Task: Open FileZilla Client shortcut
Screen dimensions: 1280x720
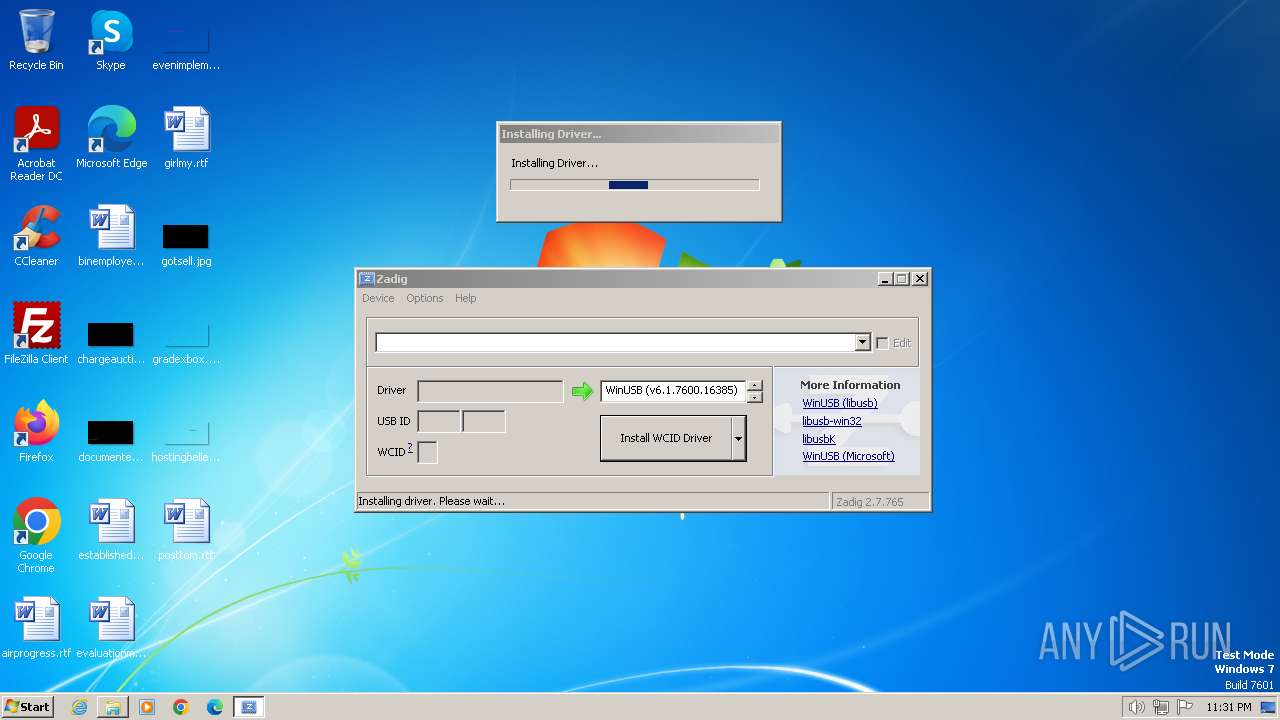Action: [x=36, y=334]
